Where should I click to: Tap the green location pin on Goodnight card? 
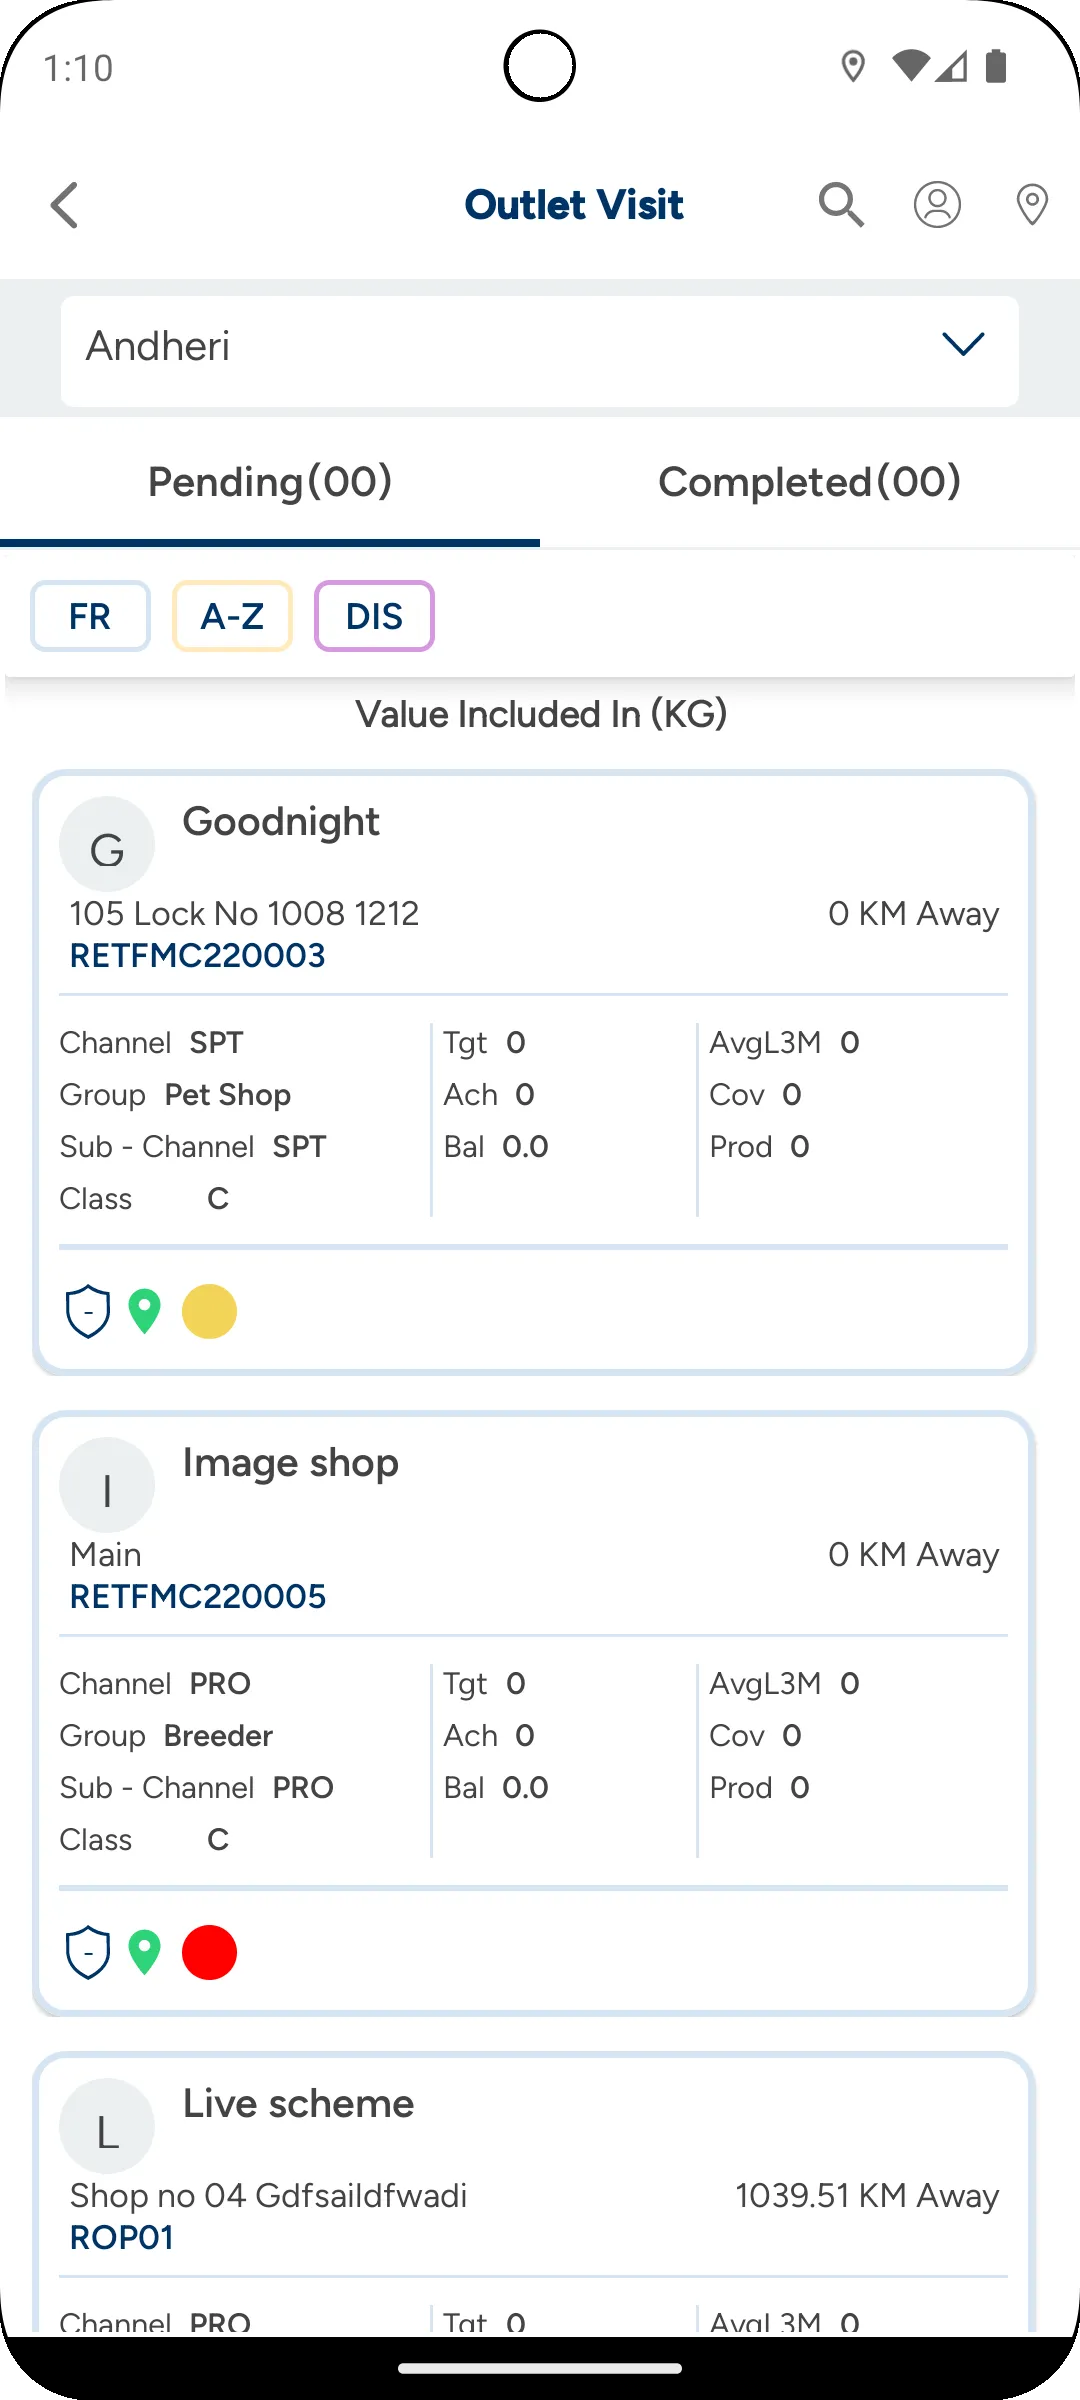pyautogui.click(x=145, y=1311)
